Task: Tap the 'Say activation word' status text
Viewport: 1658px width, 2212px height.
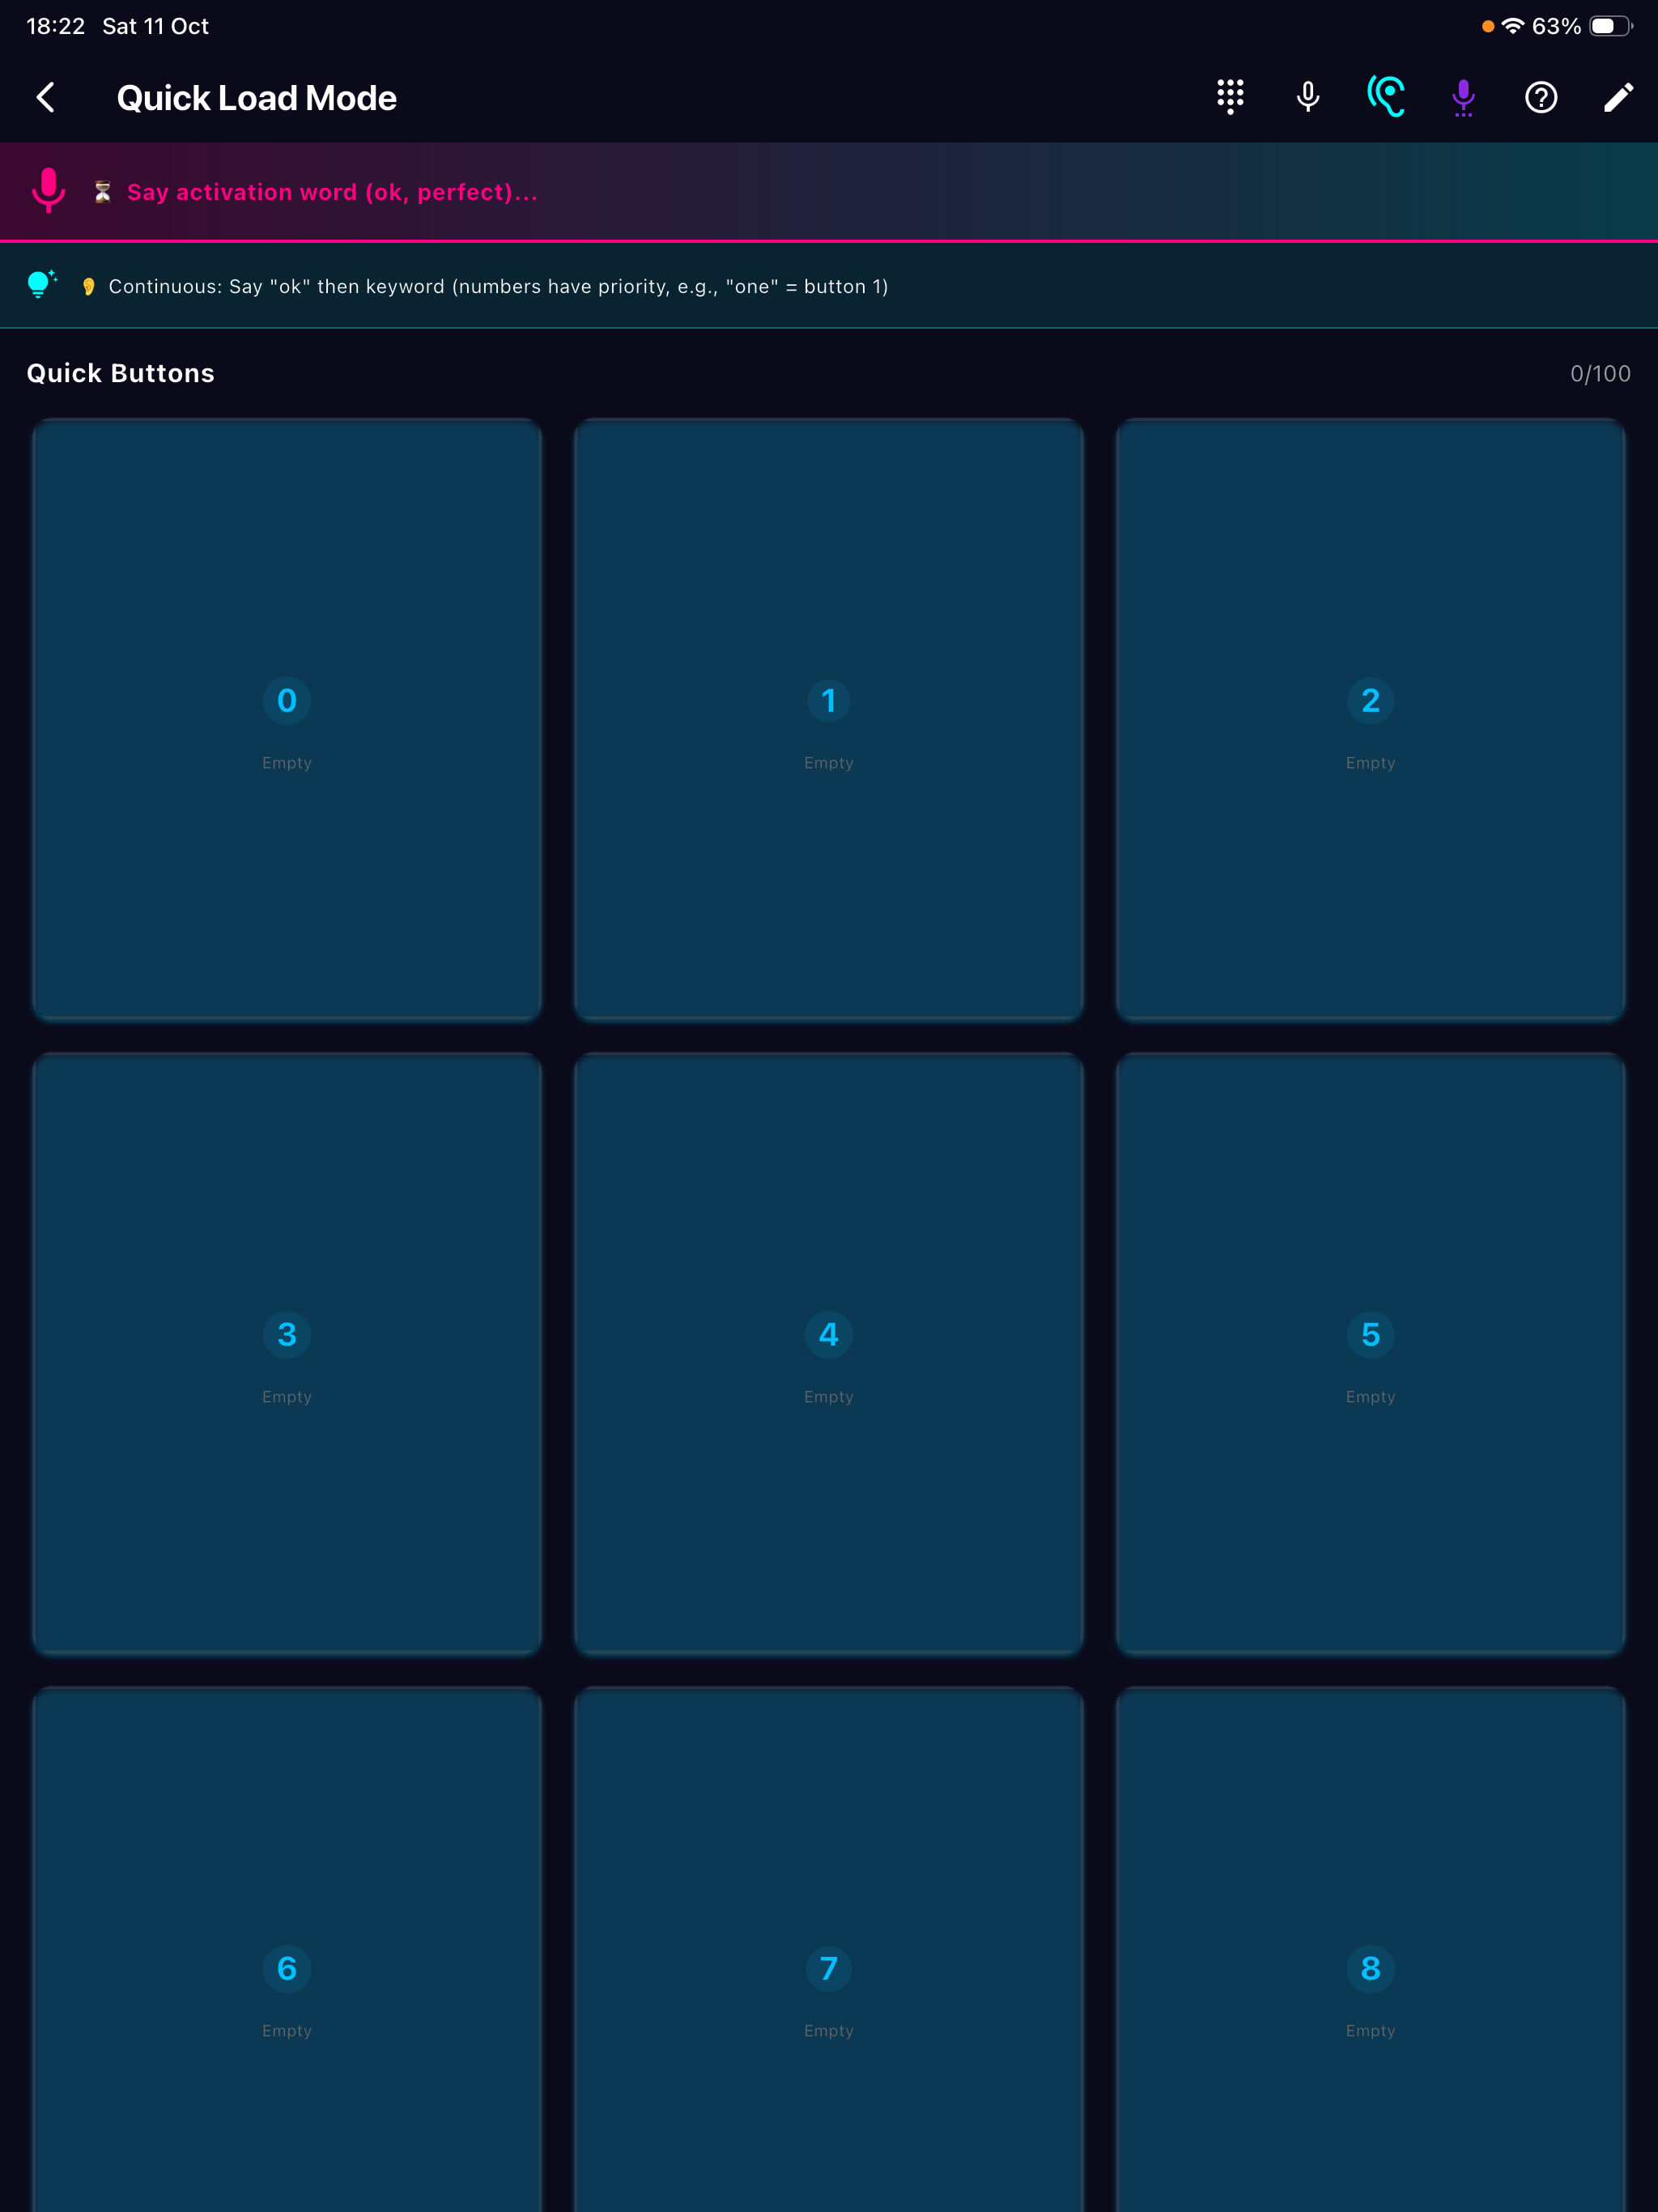Action: [332, 192]
